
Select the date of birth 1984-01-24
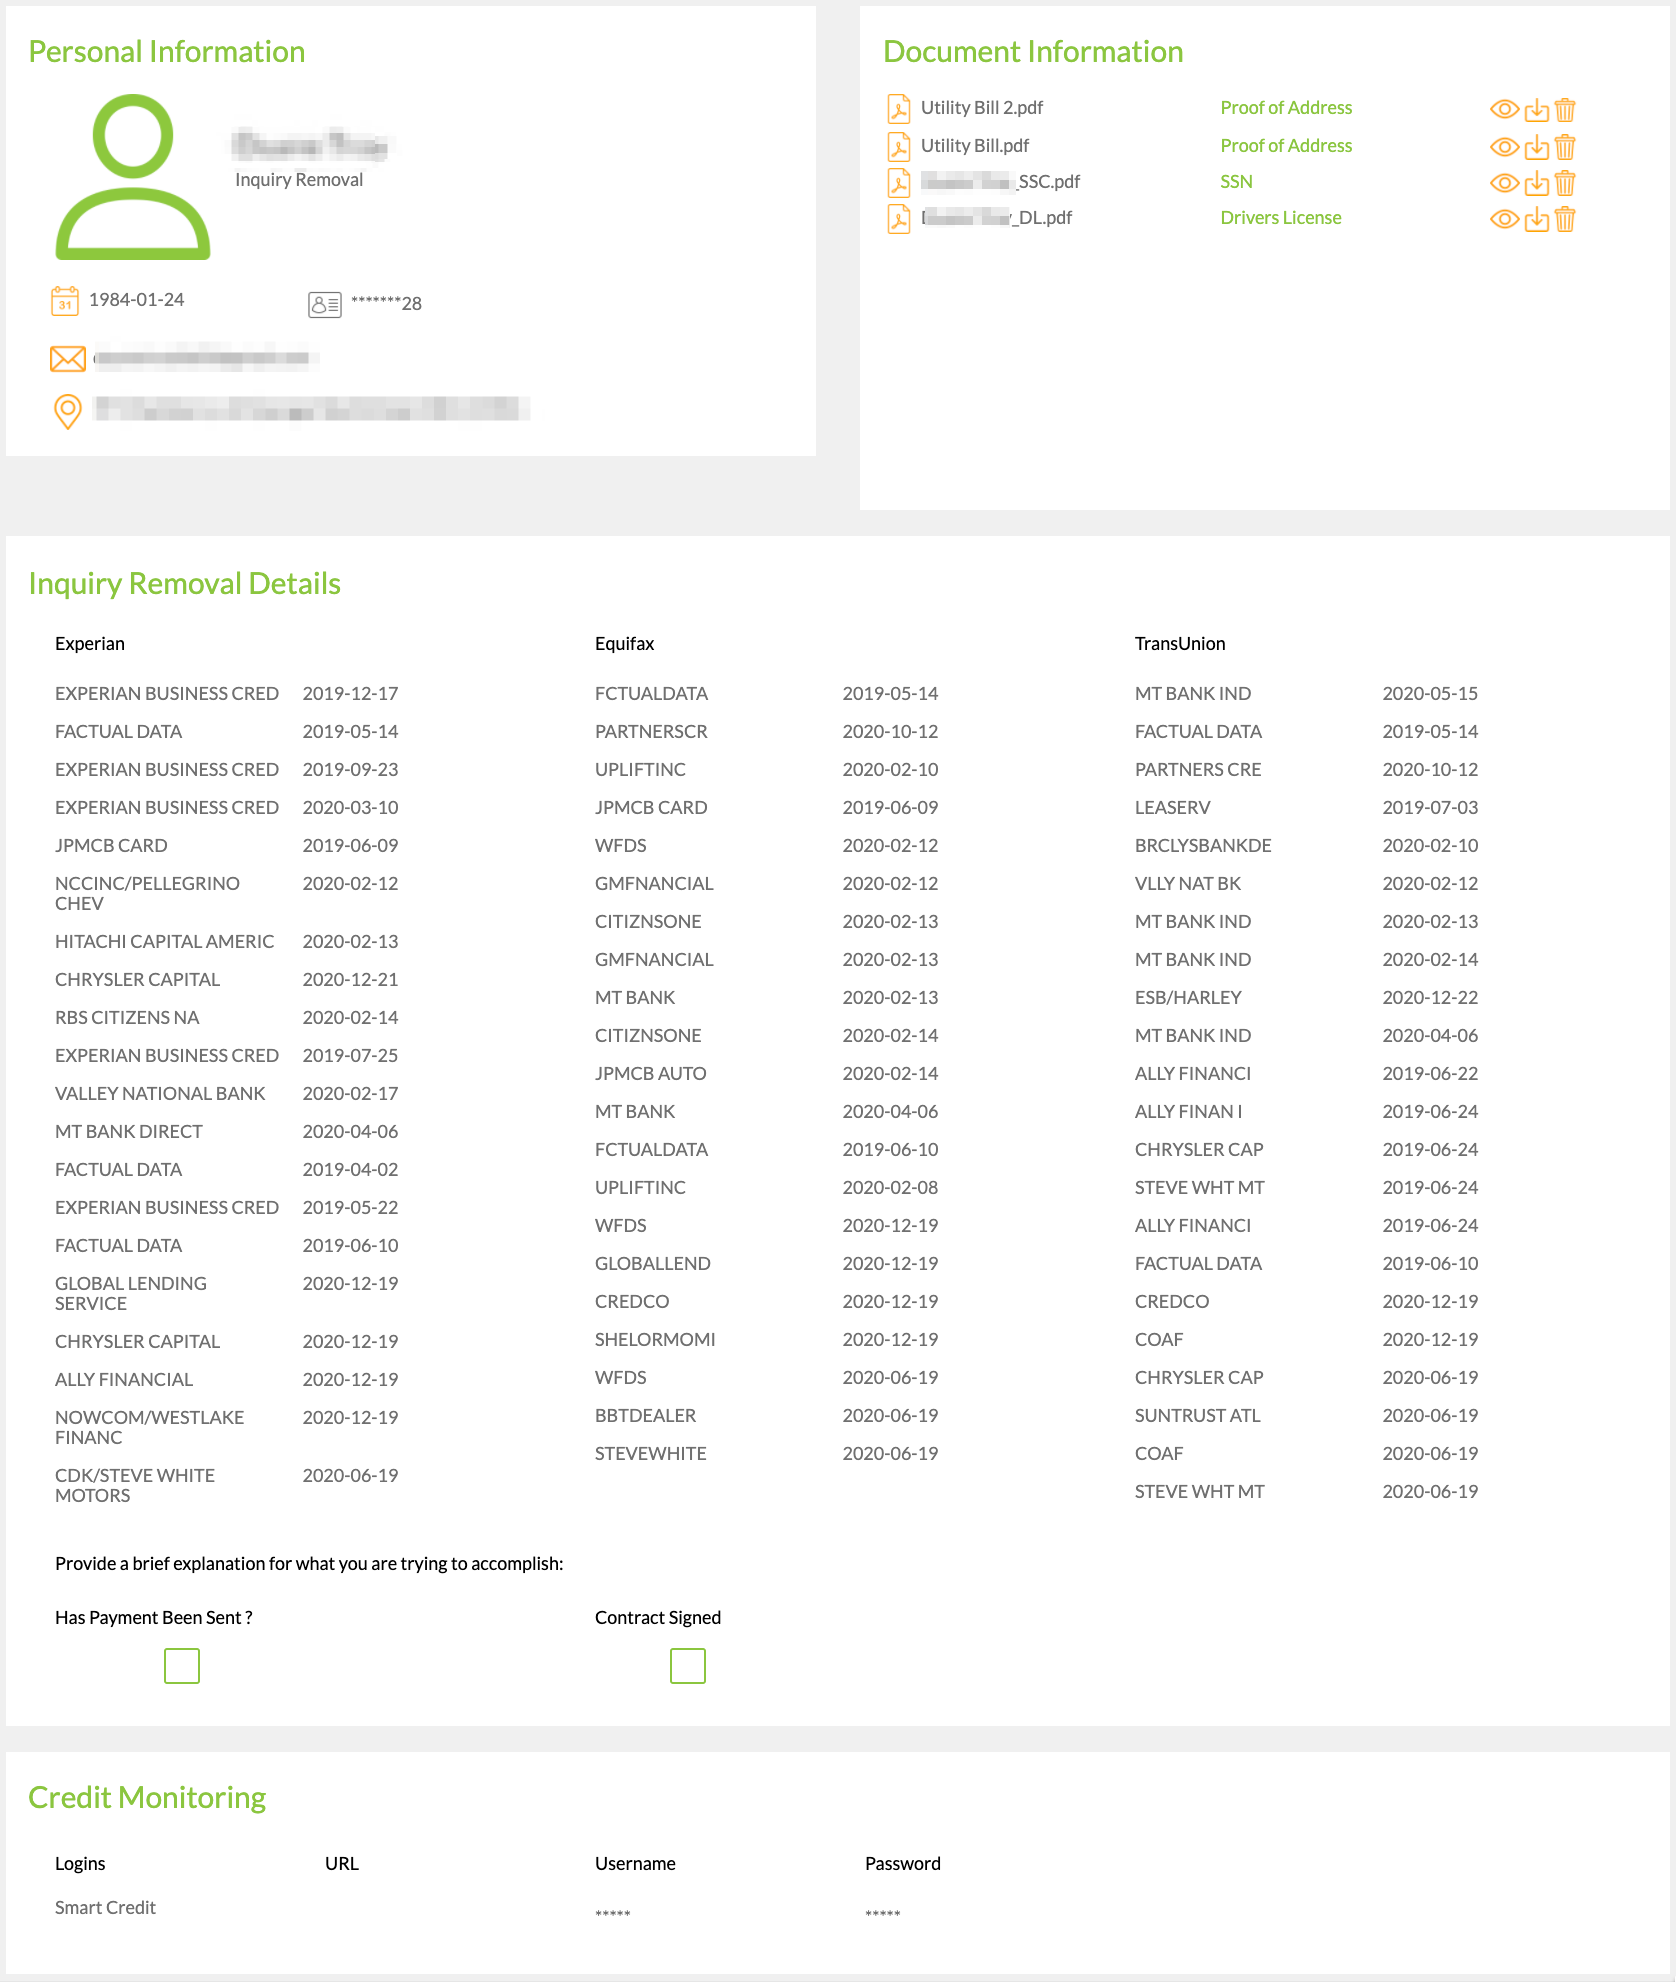pyautogui.click(x=136, y=300)
